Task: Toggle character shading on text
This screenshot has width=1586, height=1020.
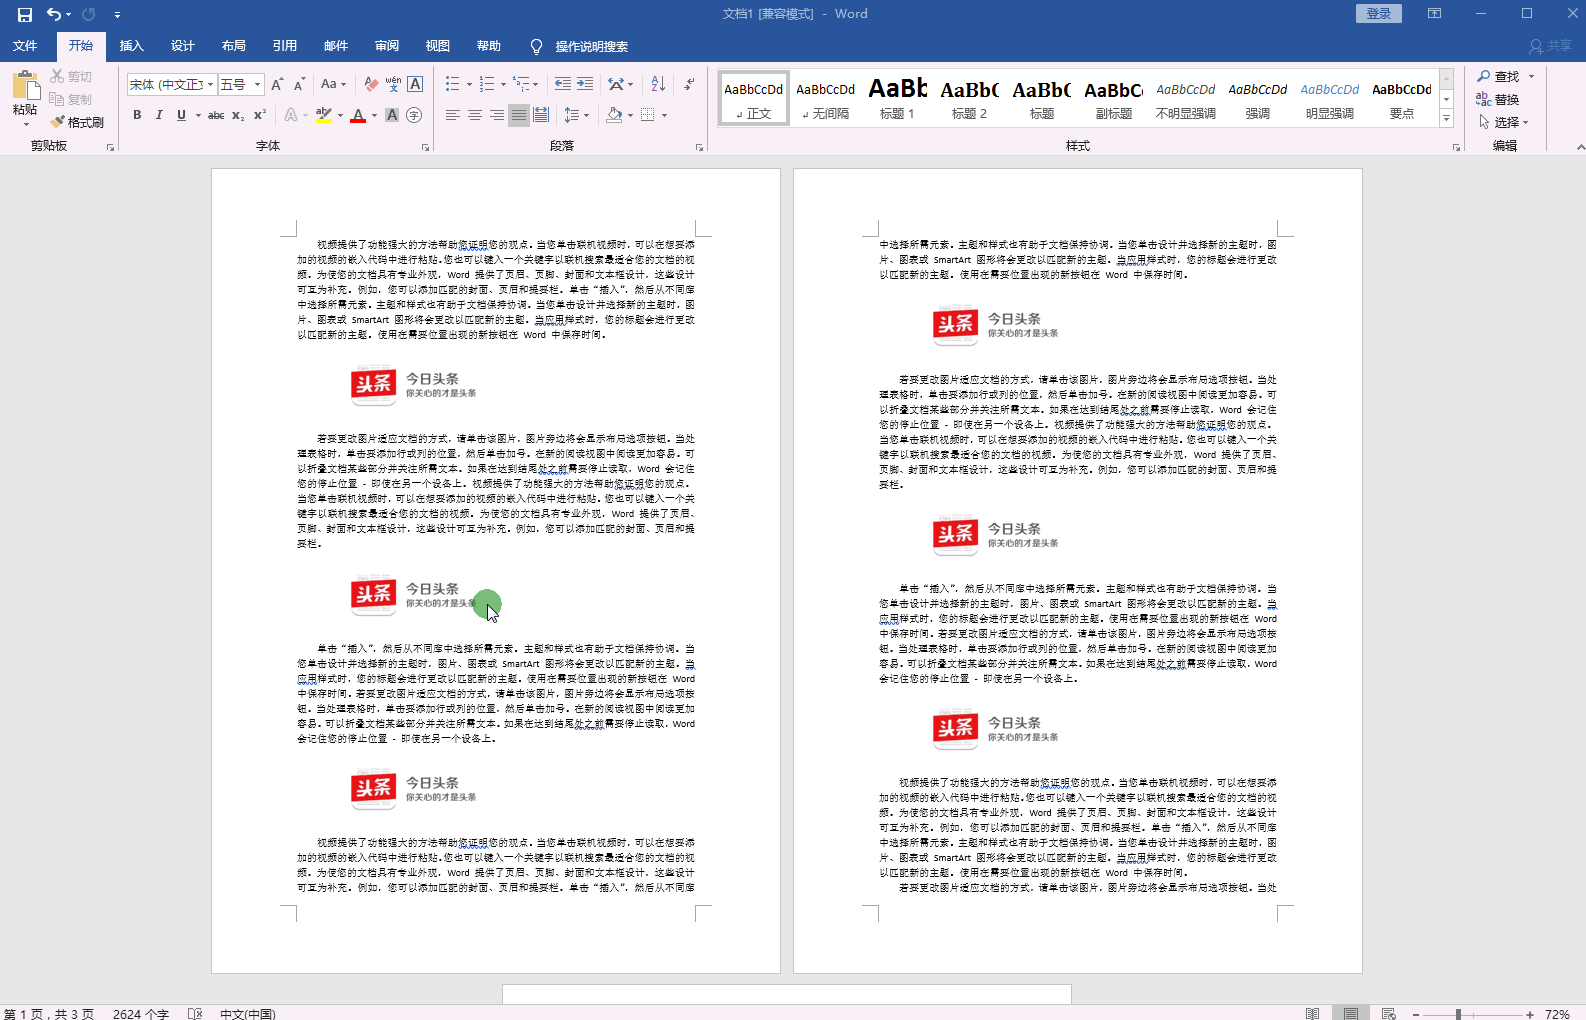Action: 392,116
